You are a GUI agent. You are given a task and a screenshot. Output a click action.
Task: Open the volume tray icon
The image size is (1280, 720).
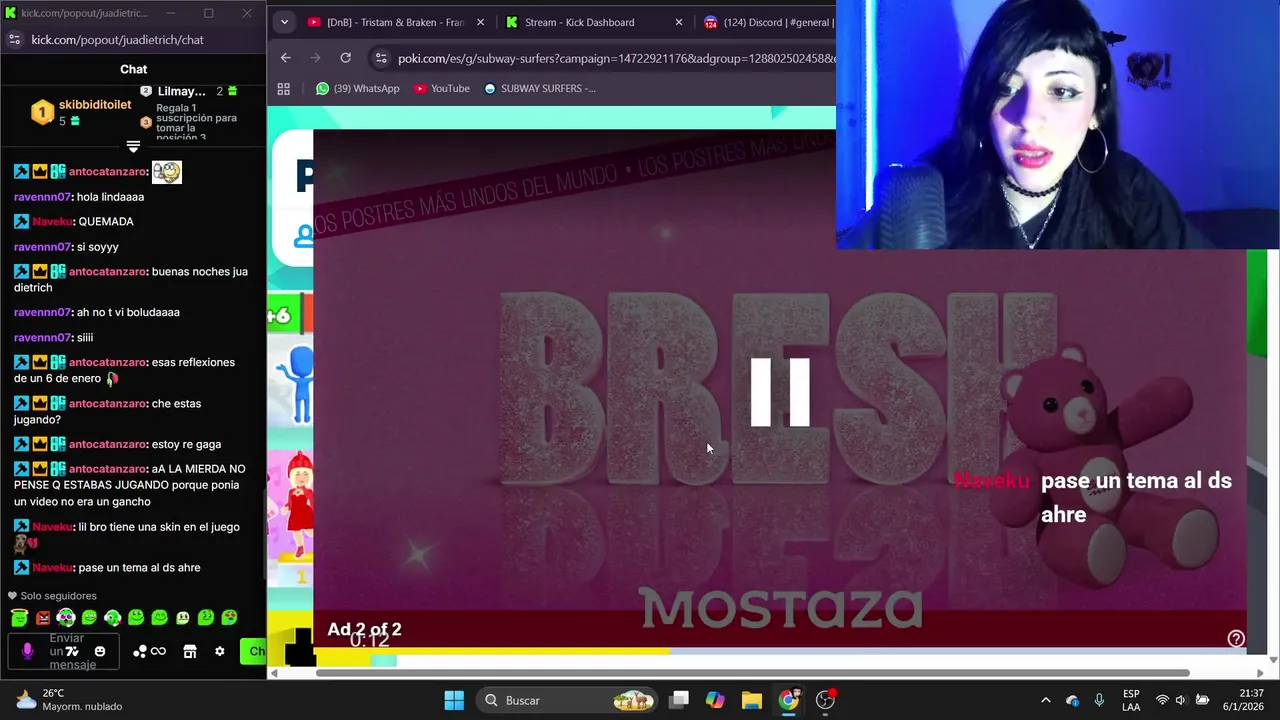pyautogui.click(x=1181, y=700)
